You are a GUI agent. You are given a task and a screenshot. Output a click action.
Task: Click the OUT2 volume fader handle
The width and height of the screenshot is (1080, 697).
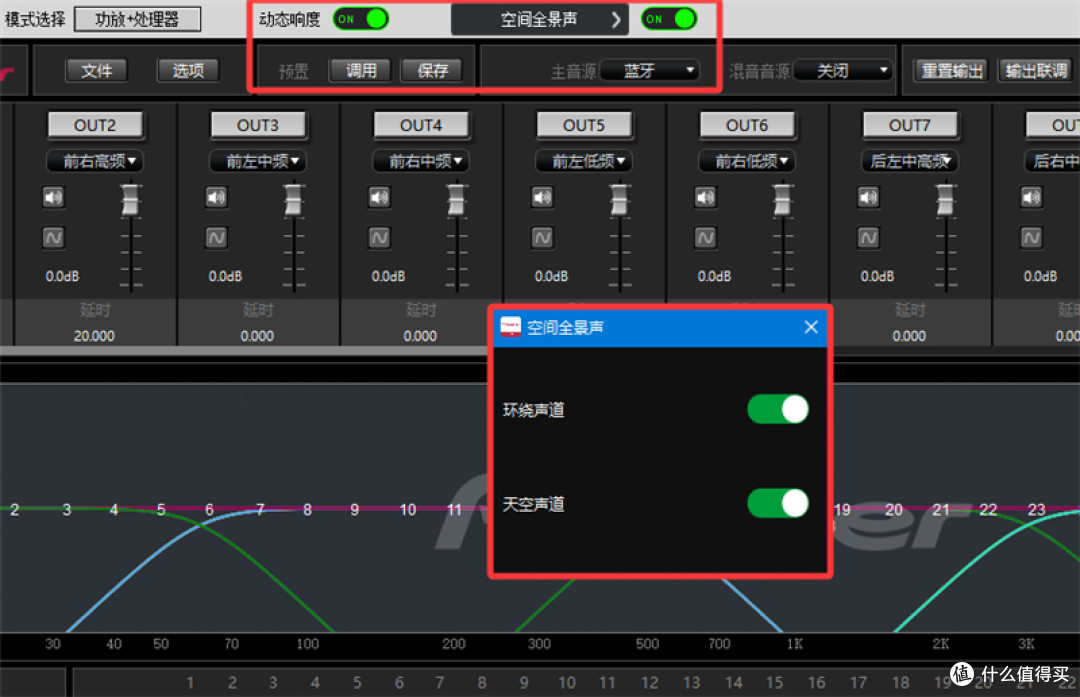pyautogui.click(x=130, y=200)
